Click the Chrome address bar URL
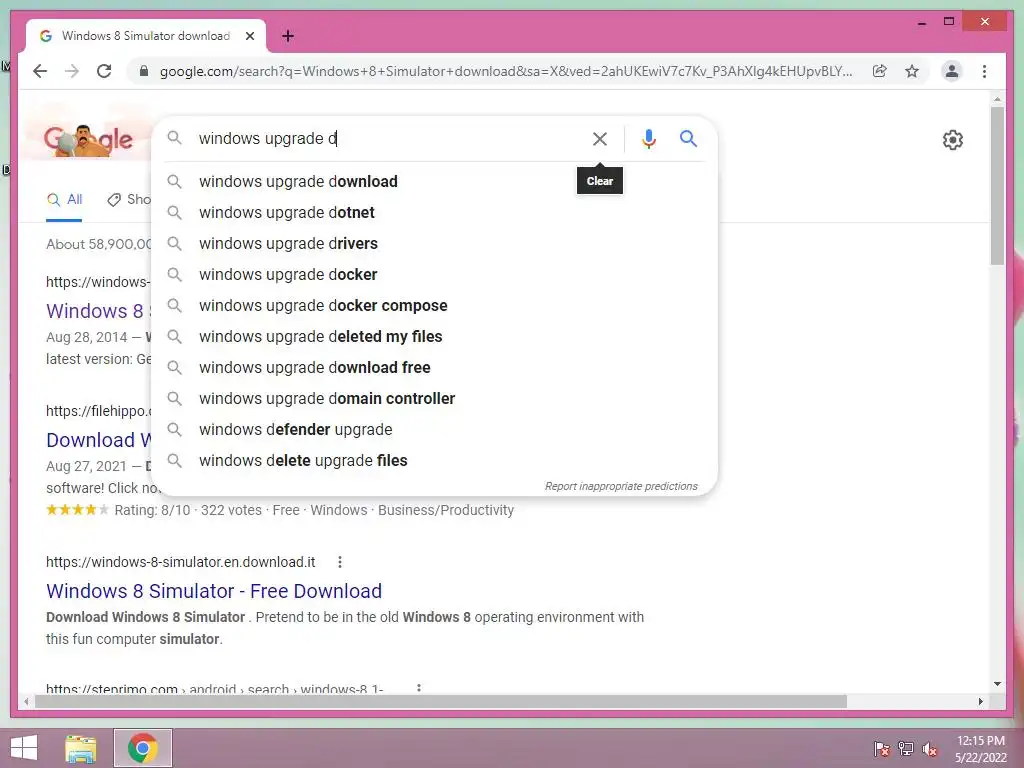1024x768 pixels. (506, 71)
